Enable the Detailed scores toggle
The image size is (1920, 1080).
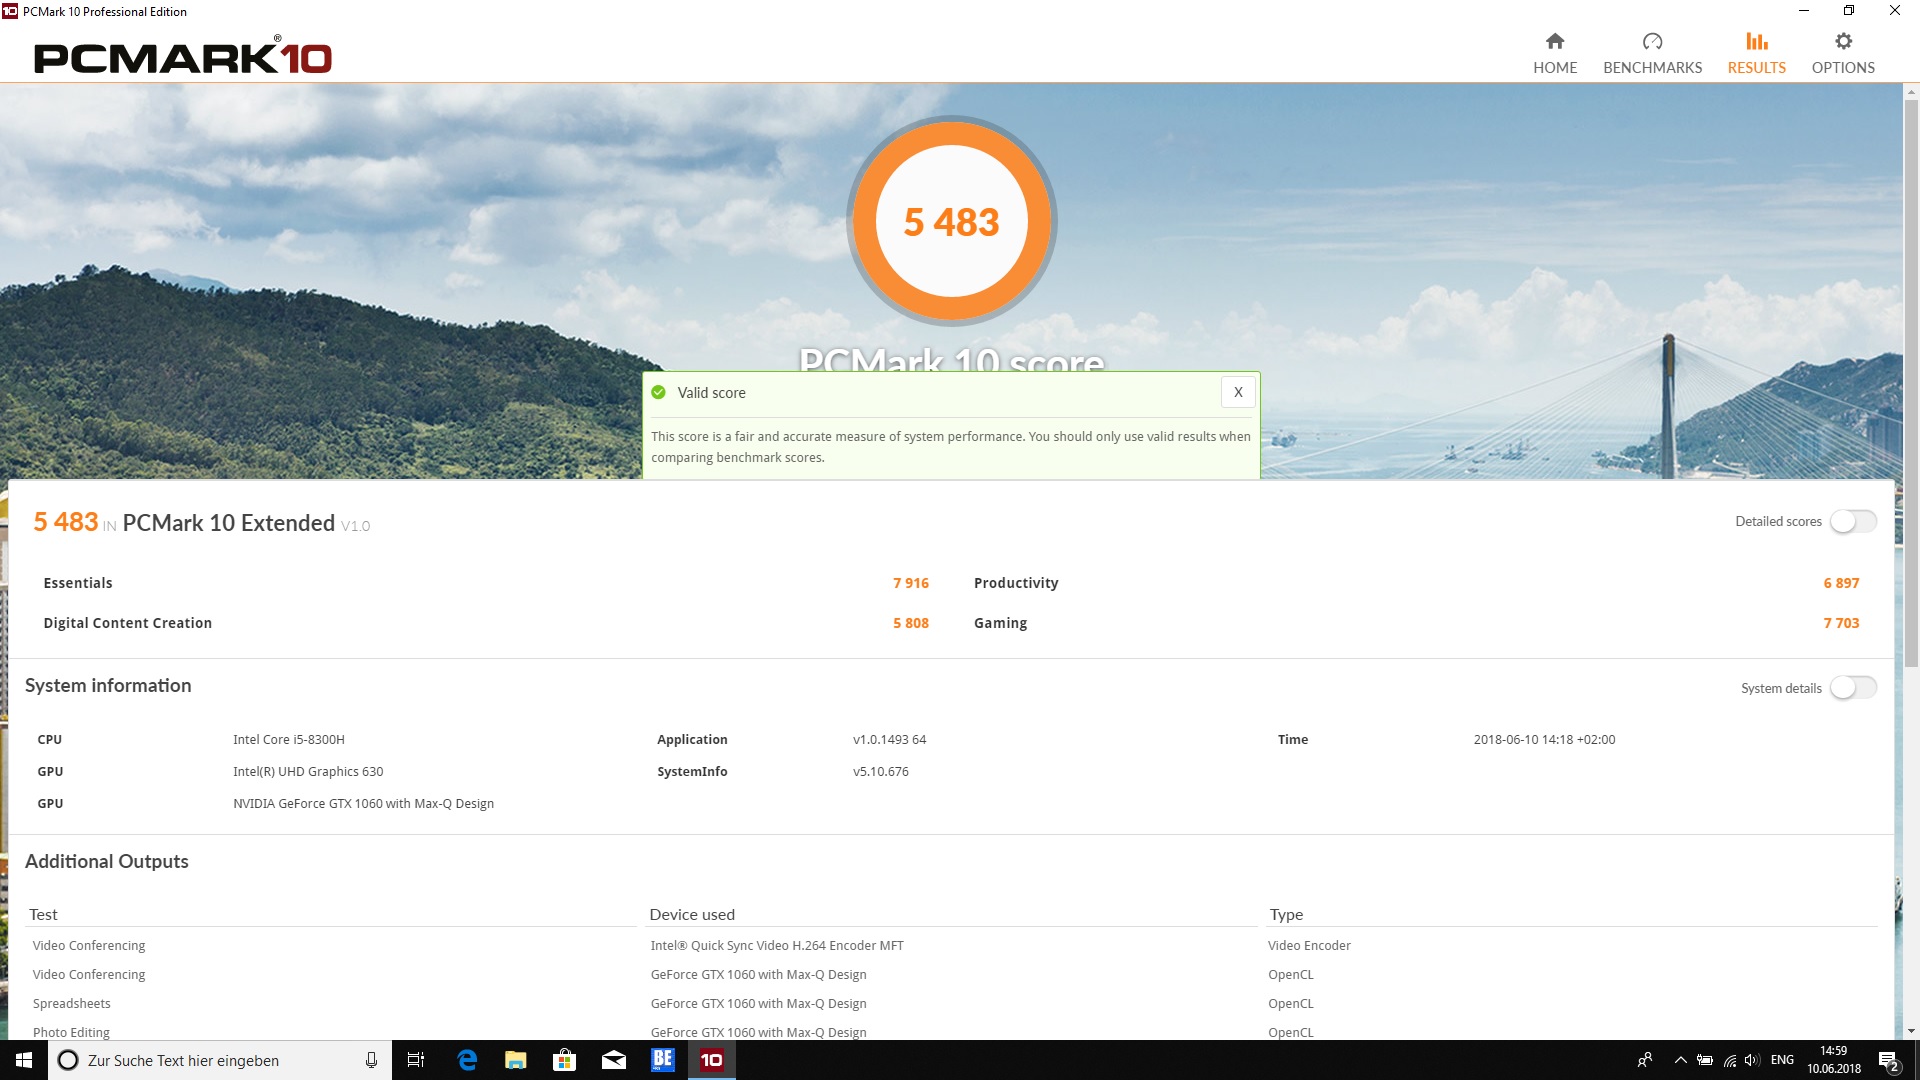click(x=1853, y=521)
